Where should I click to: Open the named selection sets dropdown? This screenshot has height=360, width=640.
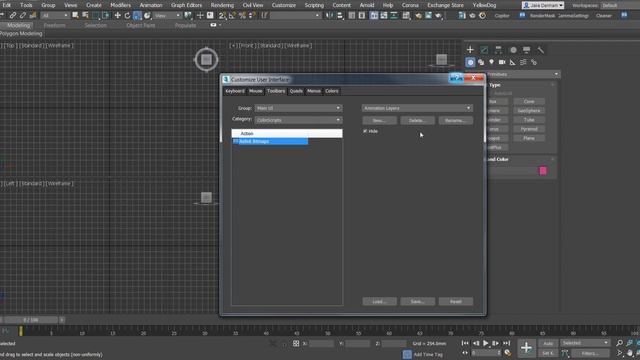[295, 16]
